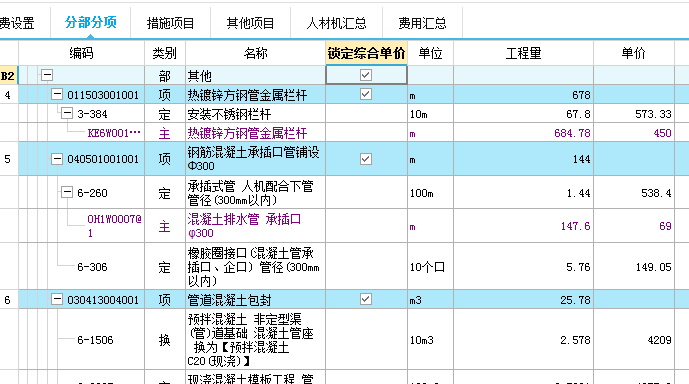Image resolution: width=689 pixels, height=384 pixels.
Task: Select name cell 橡胶圈接口 quota
Action: [x=254, y=266]
